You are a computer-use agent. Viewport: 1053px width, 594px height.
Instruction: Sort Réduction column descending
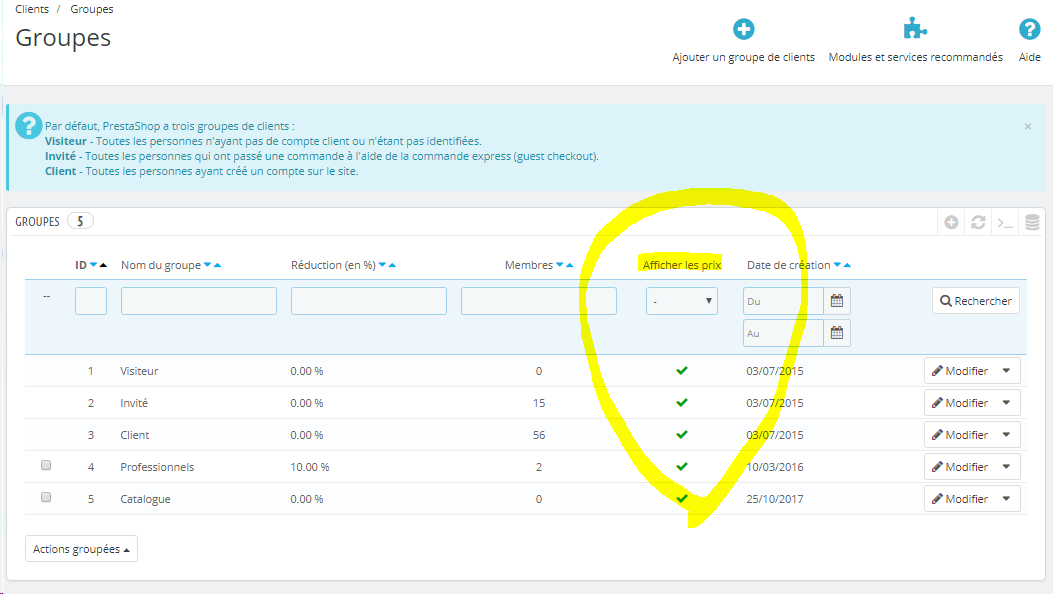382,265
